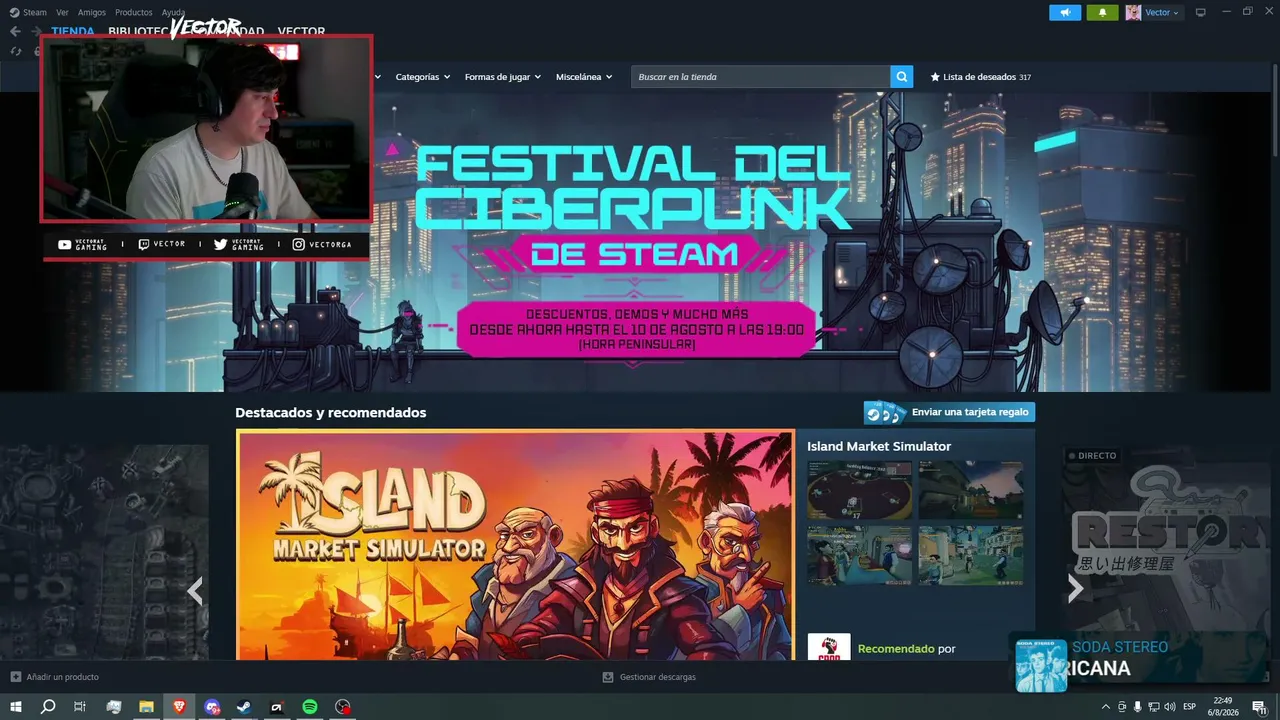View the top-right Island Market Simulator screenshot
This screenshot has height=720, width=1280.
(x=971, y=490)
